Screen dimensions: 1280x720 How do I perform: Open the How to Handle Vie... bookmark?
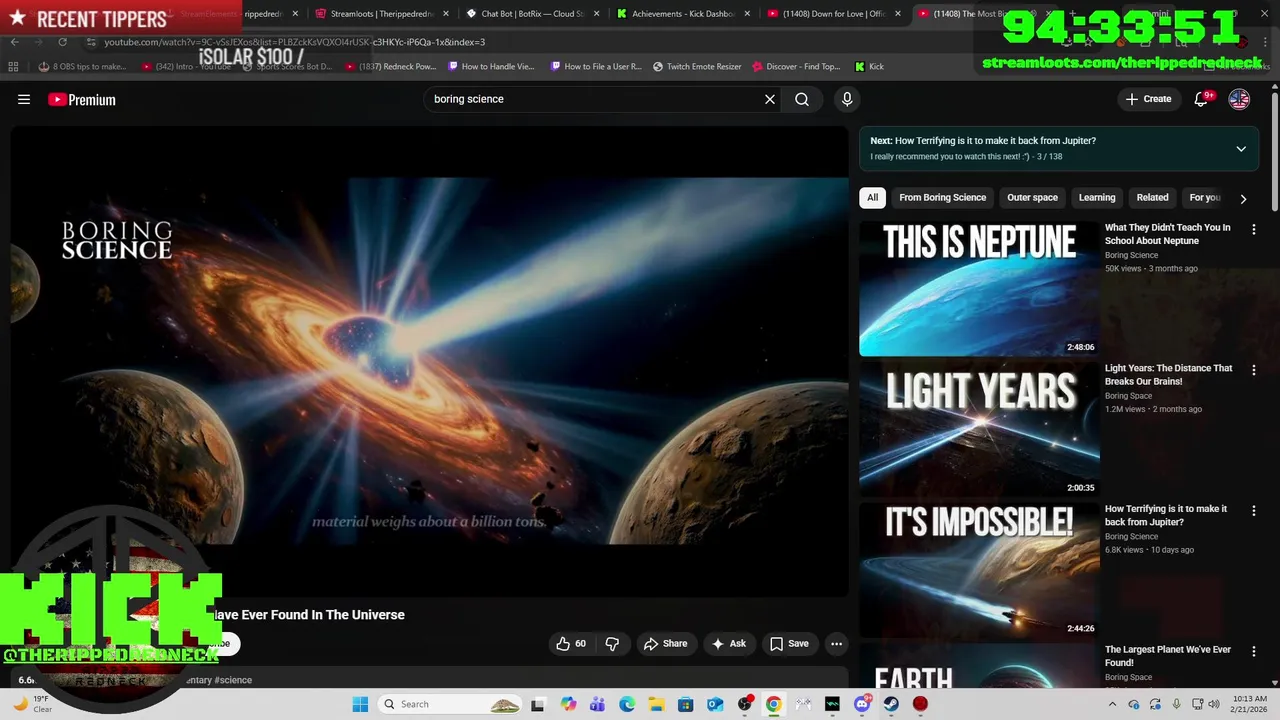coord(491,66)
